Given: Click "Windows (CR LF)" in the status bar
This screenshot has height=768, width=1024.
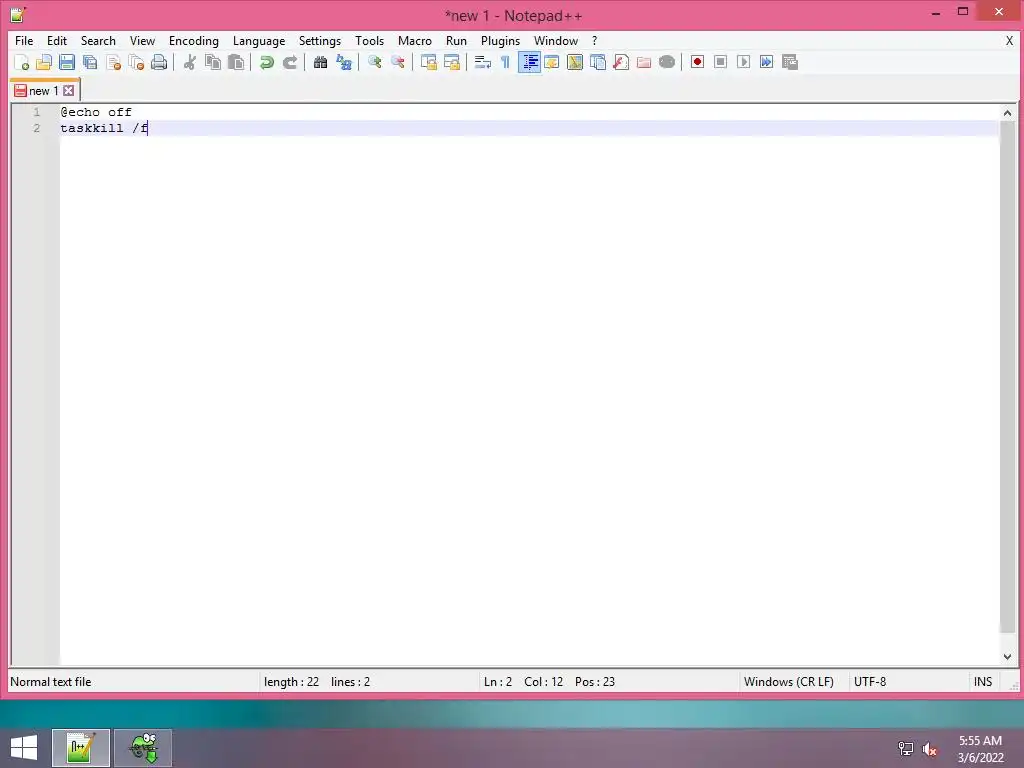Looking at the screenshot, I should 789,682.
